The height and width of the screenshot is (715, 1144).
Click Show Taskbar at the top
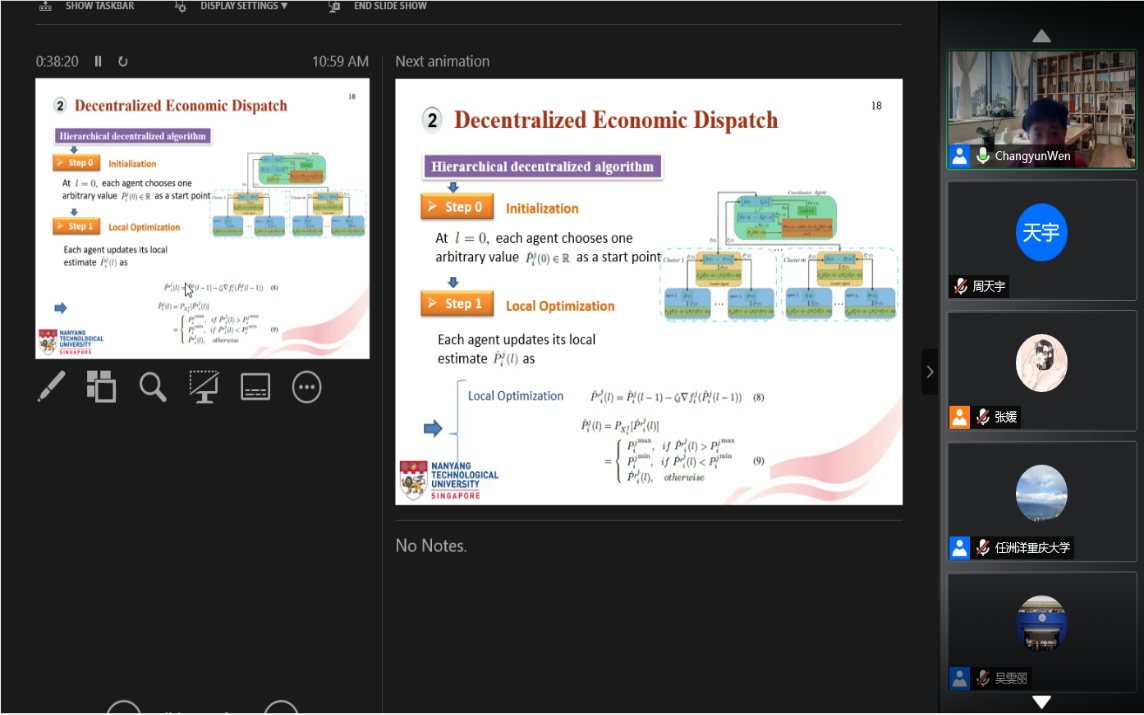click(x=88, y=6)
